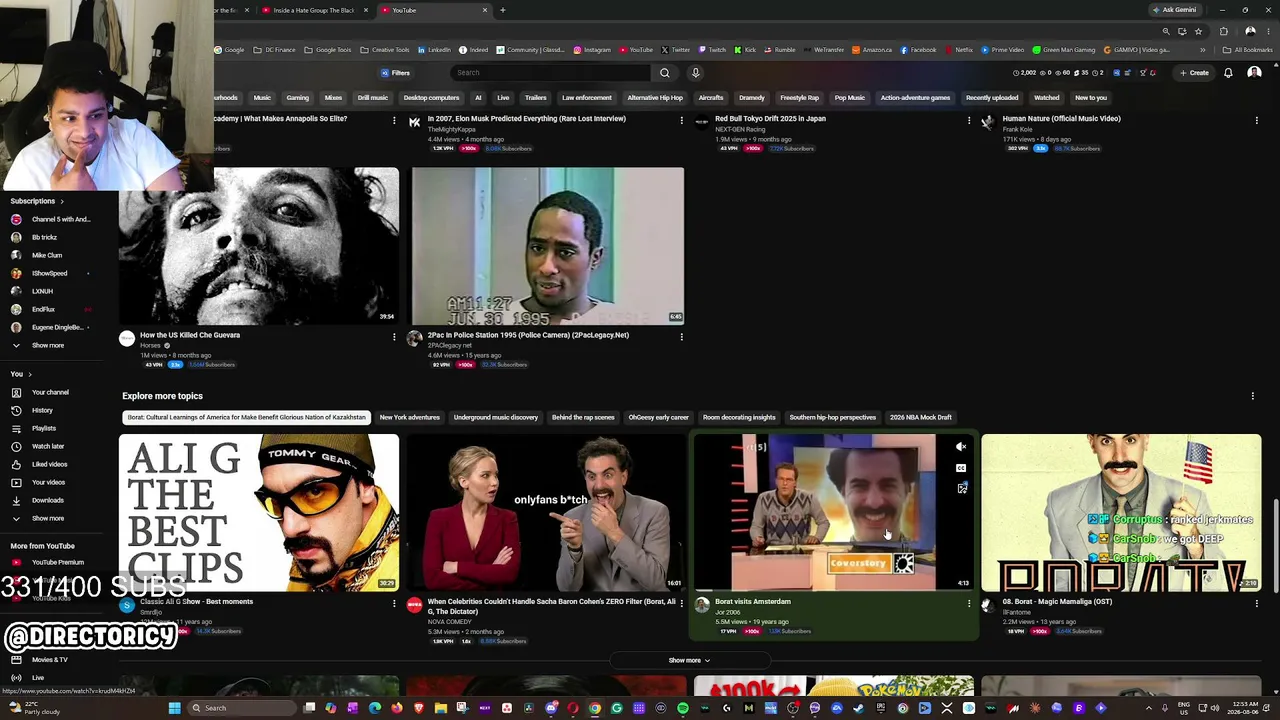Open the Creative Tools bookmark folder

click(x=385, y=50)
